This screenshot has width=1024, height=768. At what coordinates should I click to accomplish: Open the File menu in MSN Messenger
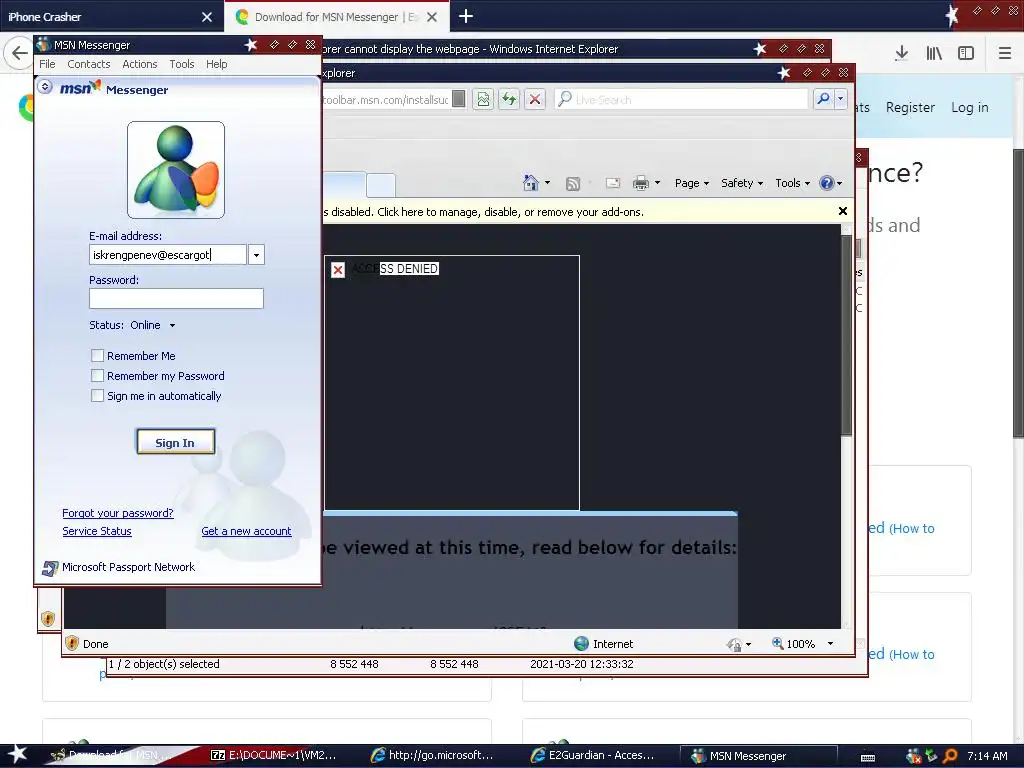[47, 64]
